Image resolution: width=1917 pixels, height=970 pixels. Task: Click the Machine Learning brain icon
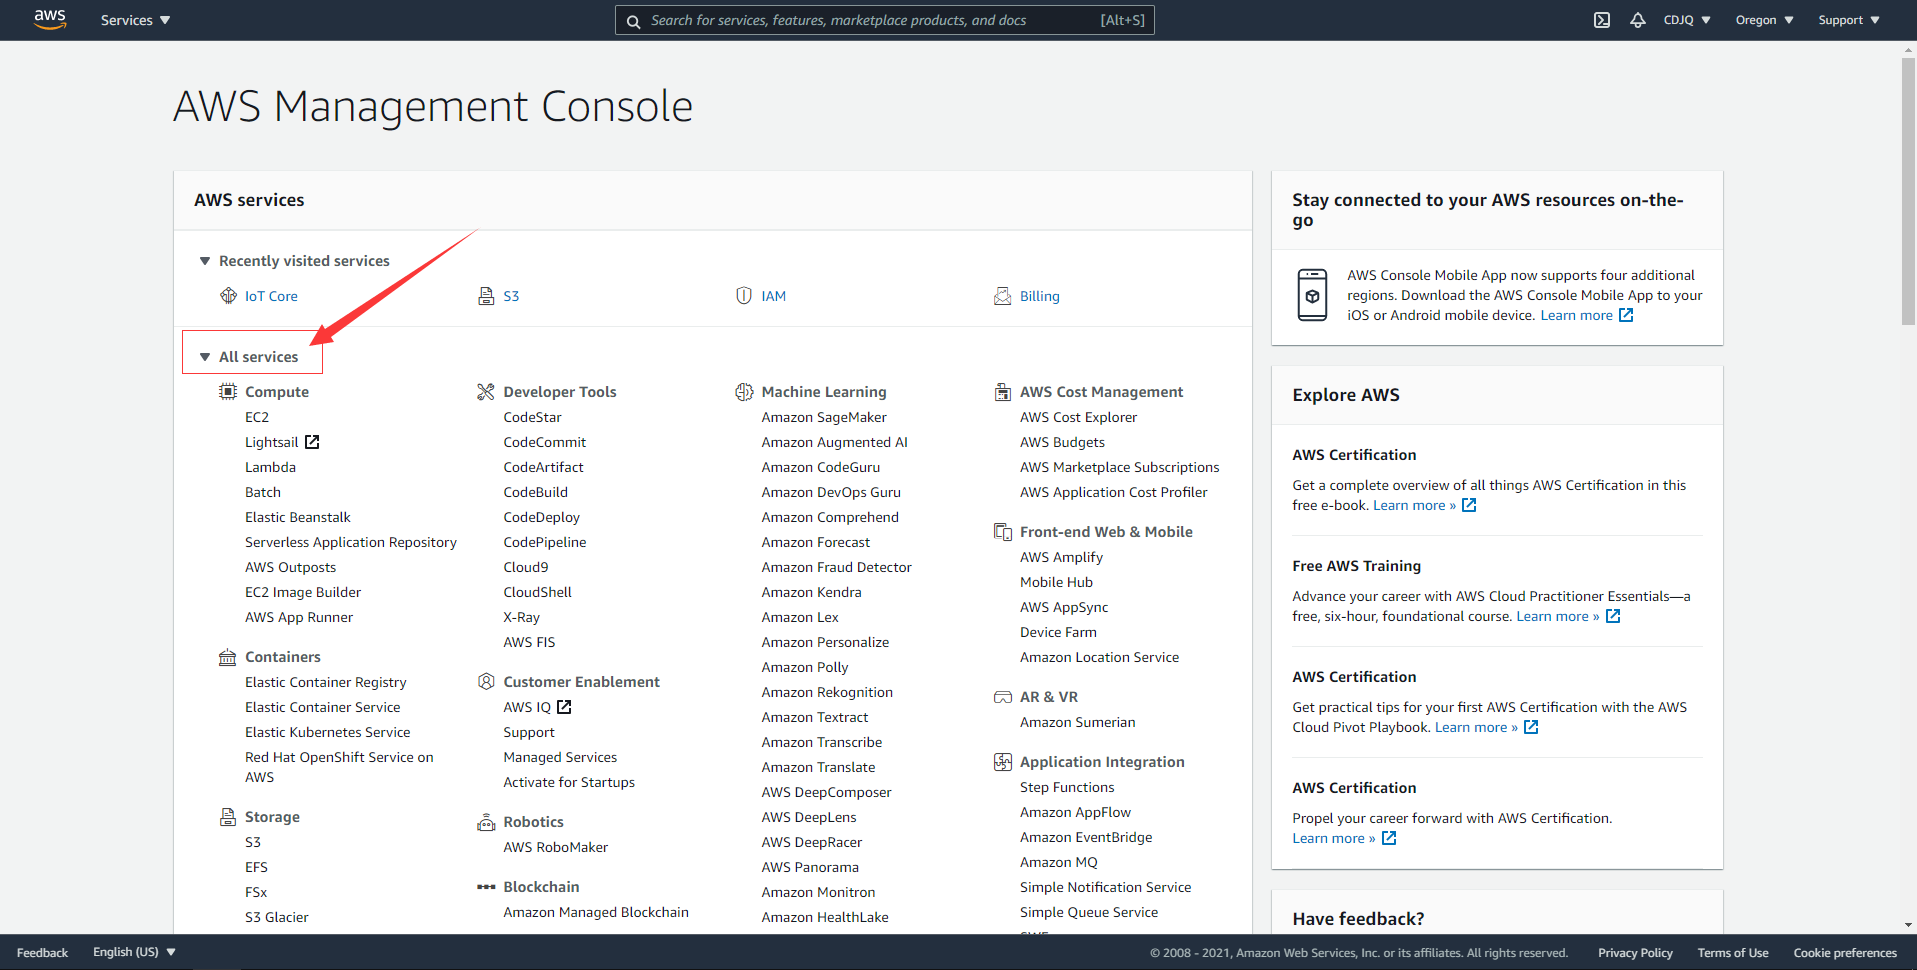[744, 392]
